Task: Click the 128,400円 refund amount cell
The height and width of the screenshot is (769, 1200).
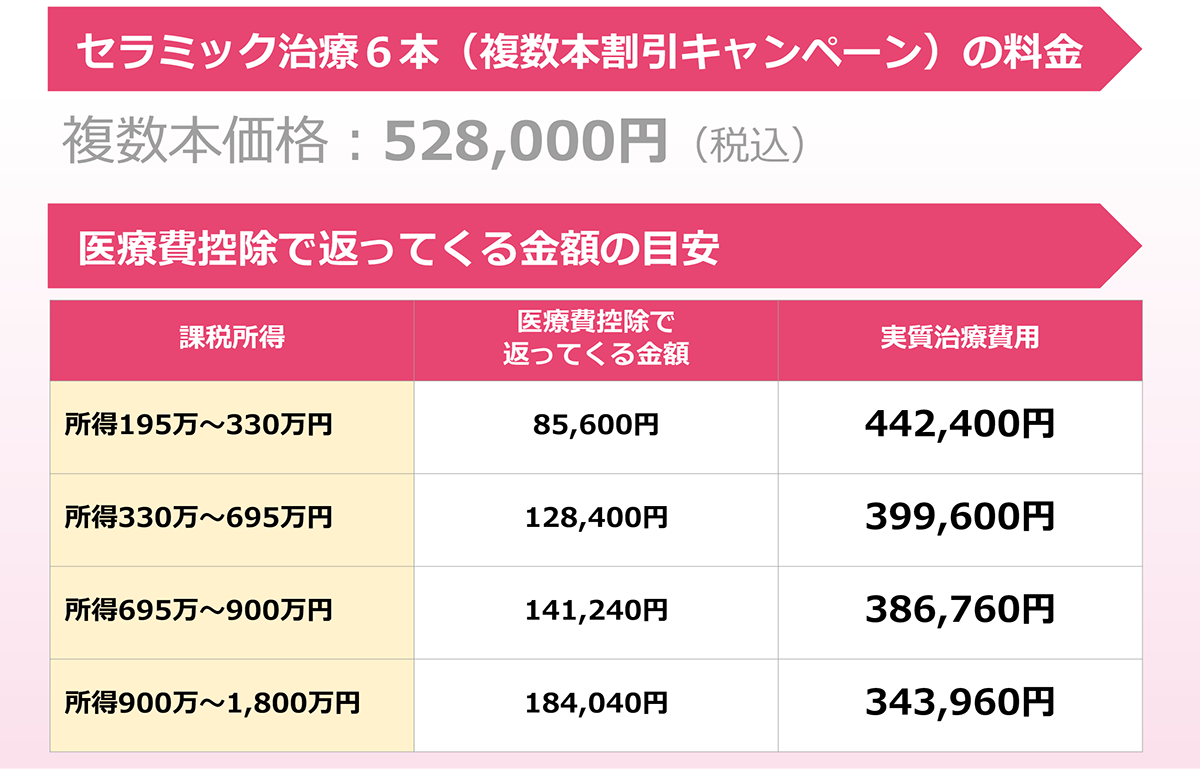Action: click(596, 518)
